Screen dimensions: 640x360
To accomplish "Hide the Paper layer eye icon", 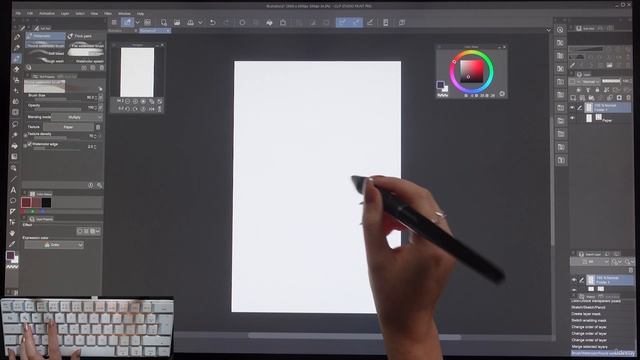I will coord(572,118).
